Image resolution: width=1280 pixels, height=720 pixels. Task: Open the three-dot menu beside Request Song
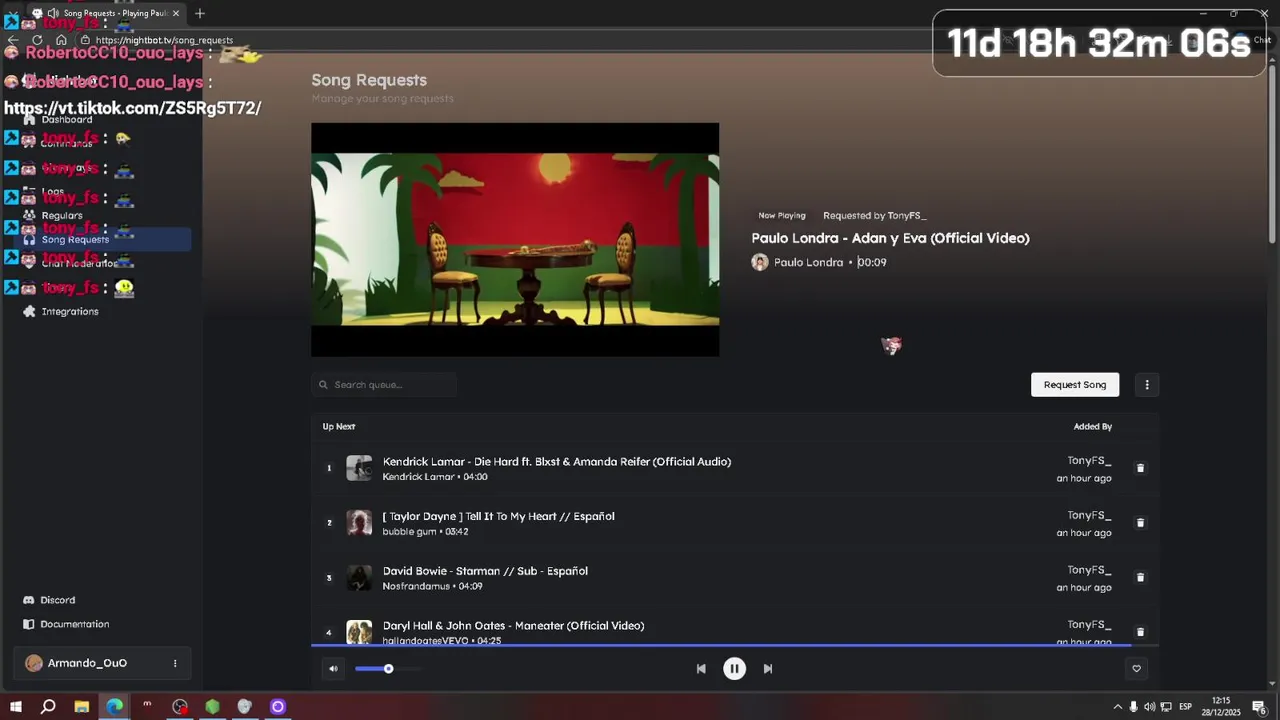coord(1147,385)
